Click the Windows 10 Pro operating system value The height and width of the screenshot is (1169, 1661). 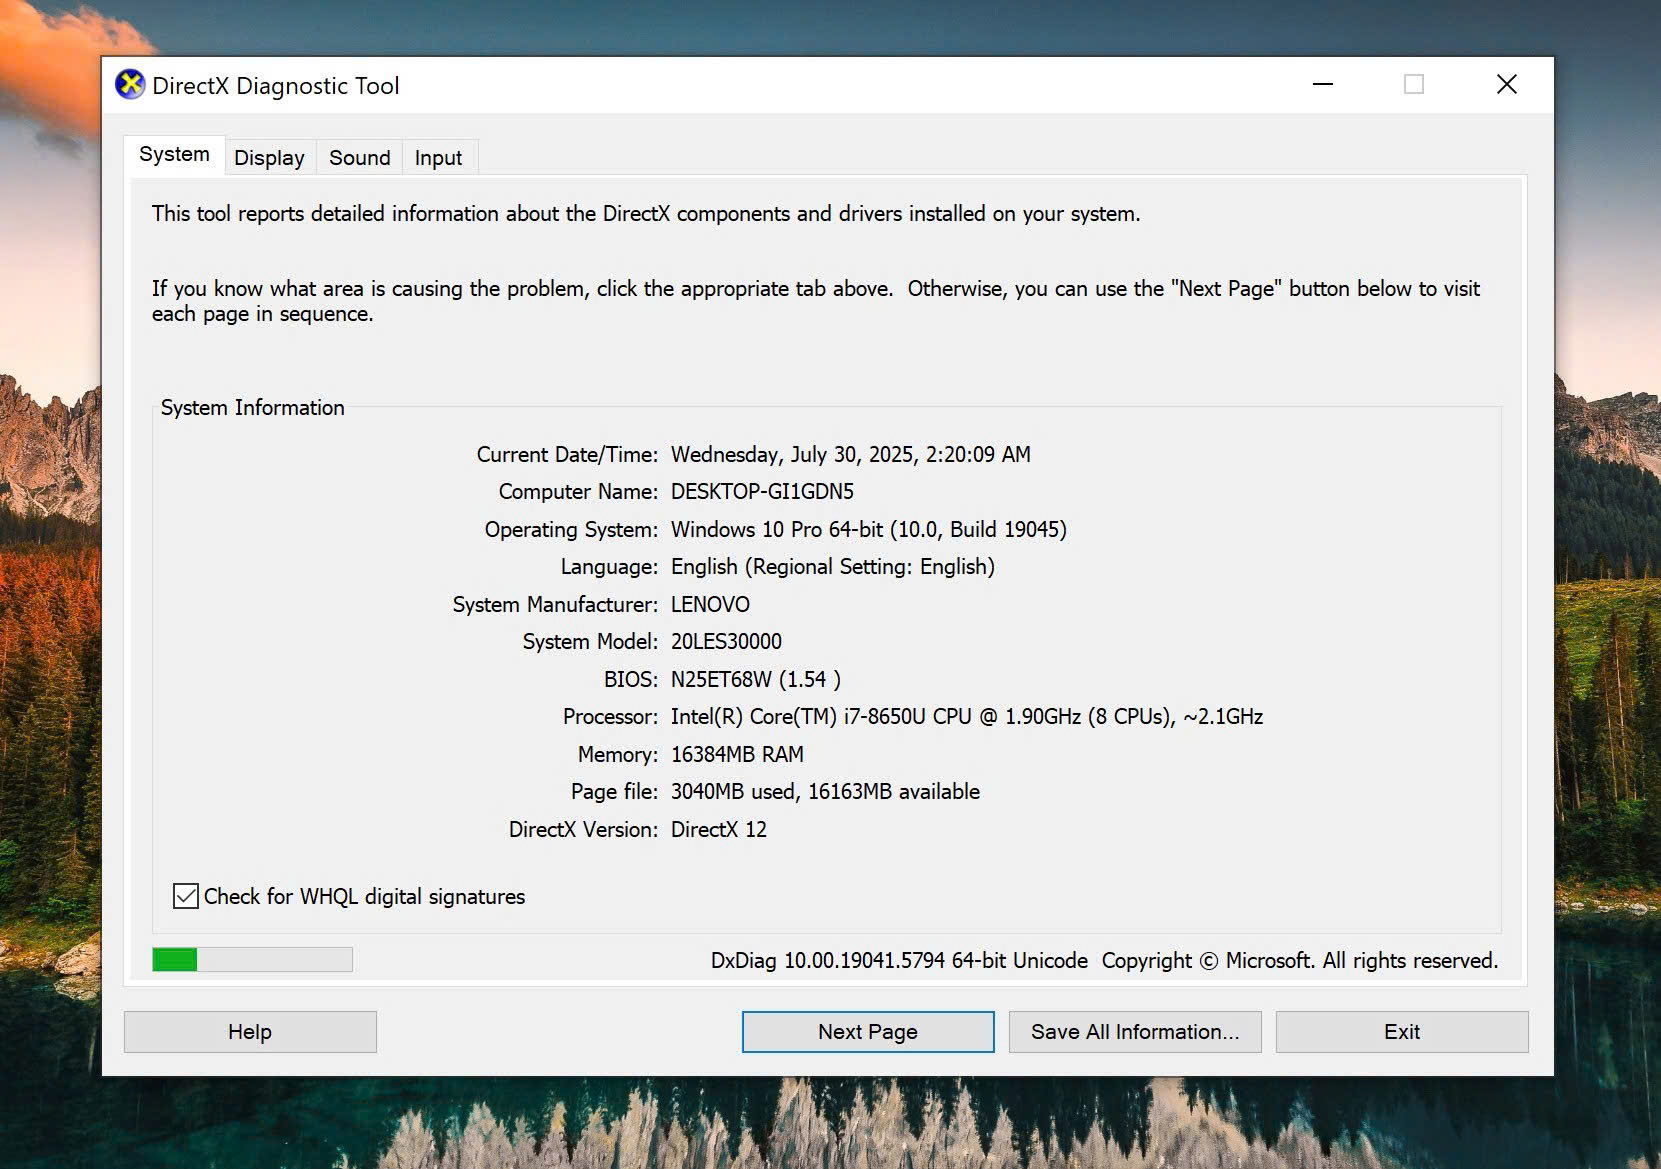click(868, 530)
